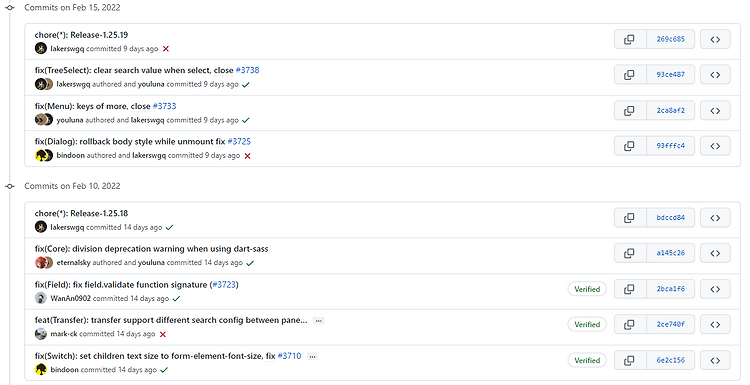Click WanAn0902 avatar thumbnail
The width and height of the screenshot is (750, 385).
coord(41,298)
